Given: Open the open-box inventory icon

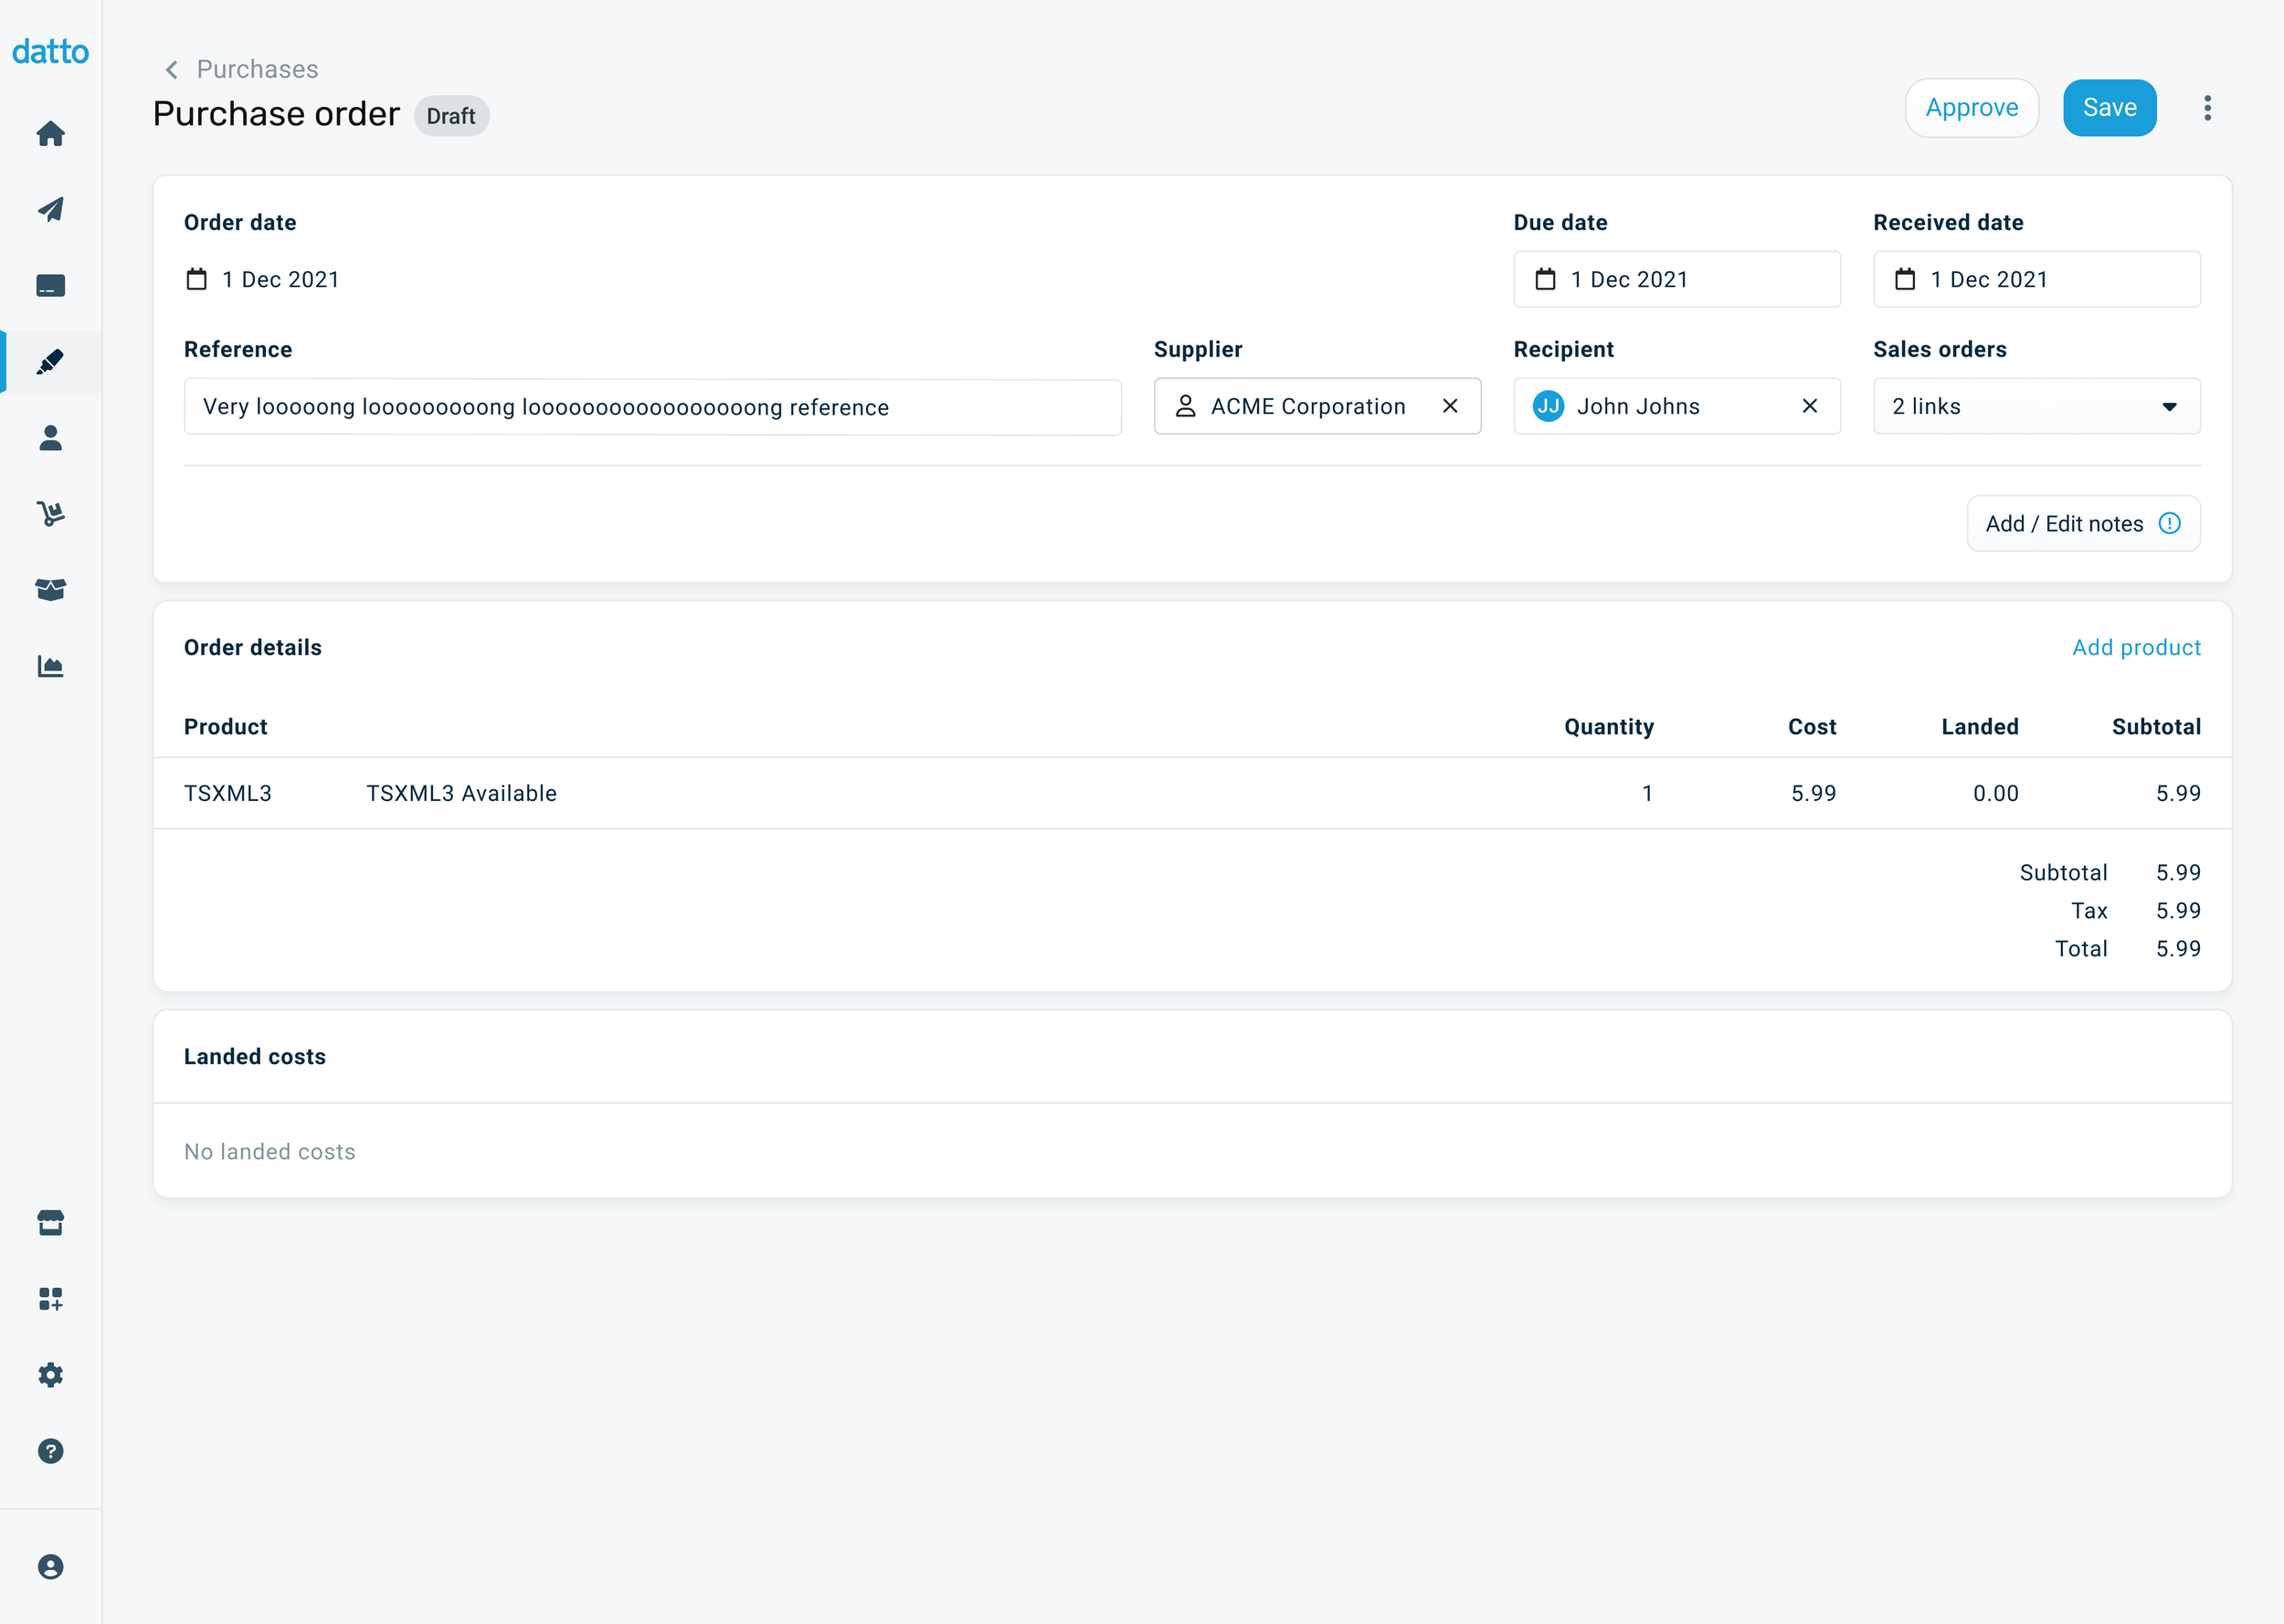Looking at the screenshot, I should (50, 590).
